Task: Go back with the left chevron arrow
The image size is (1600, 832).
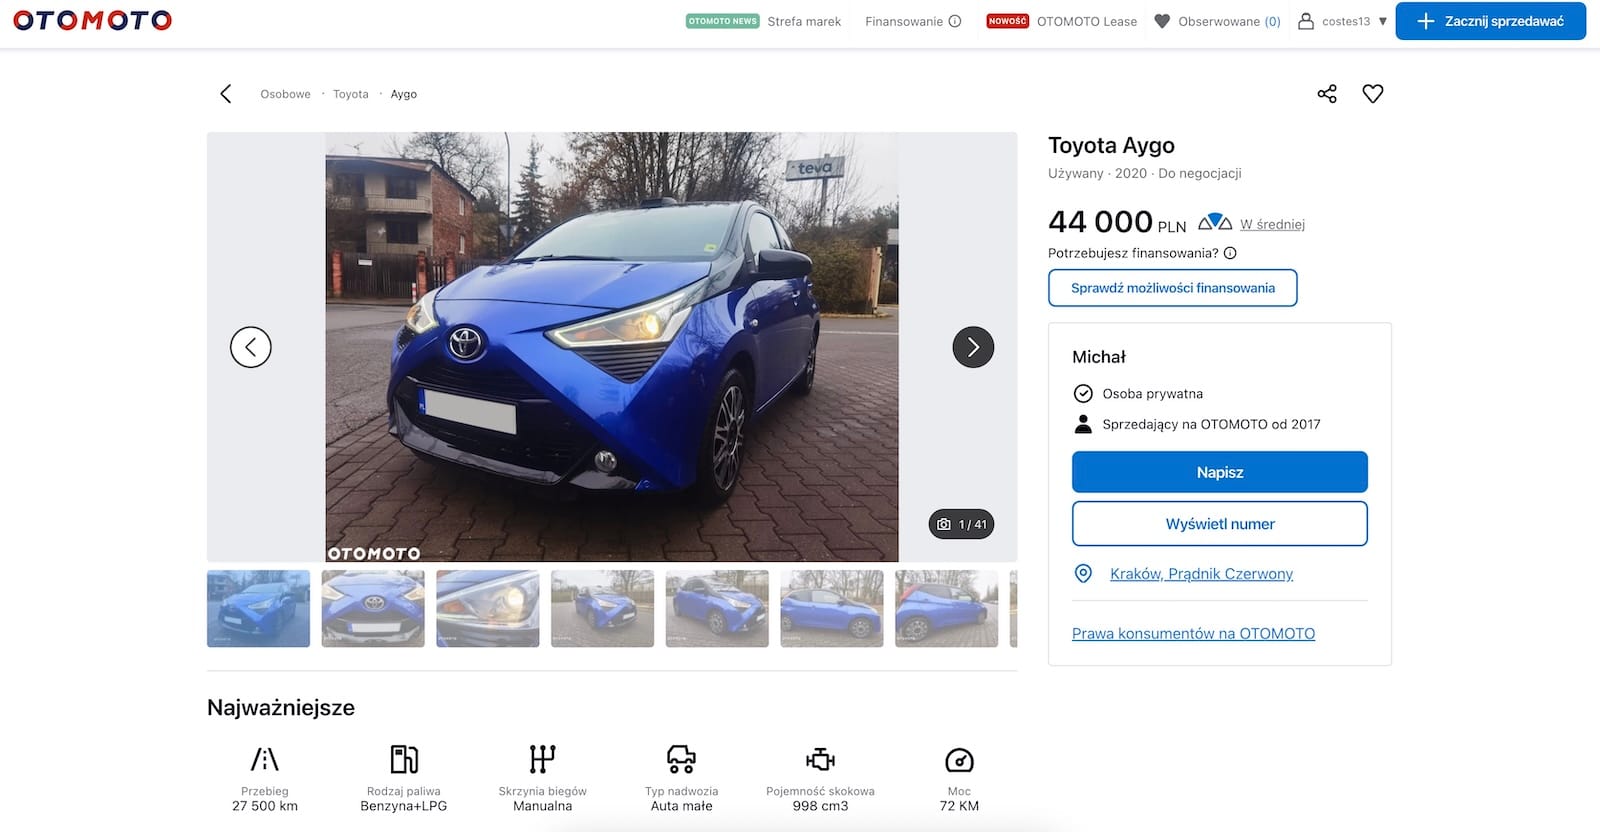Action: 226,94
